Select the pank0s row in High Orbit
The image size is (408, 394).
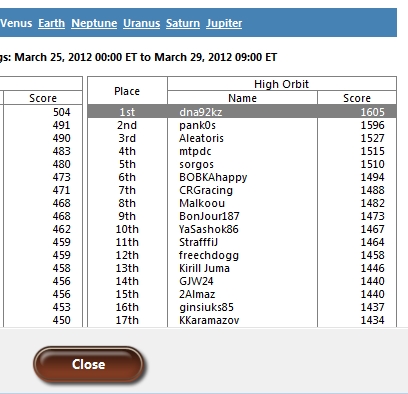click(x=242, y=125)
